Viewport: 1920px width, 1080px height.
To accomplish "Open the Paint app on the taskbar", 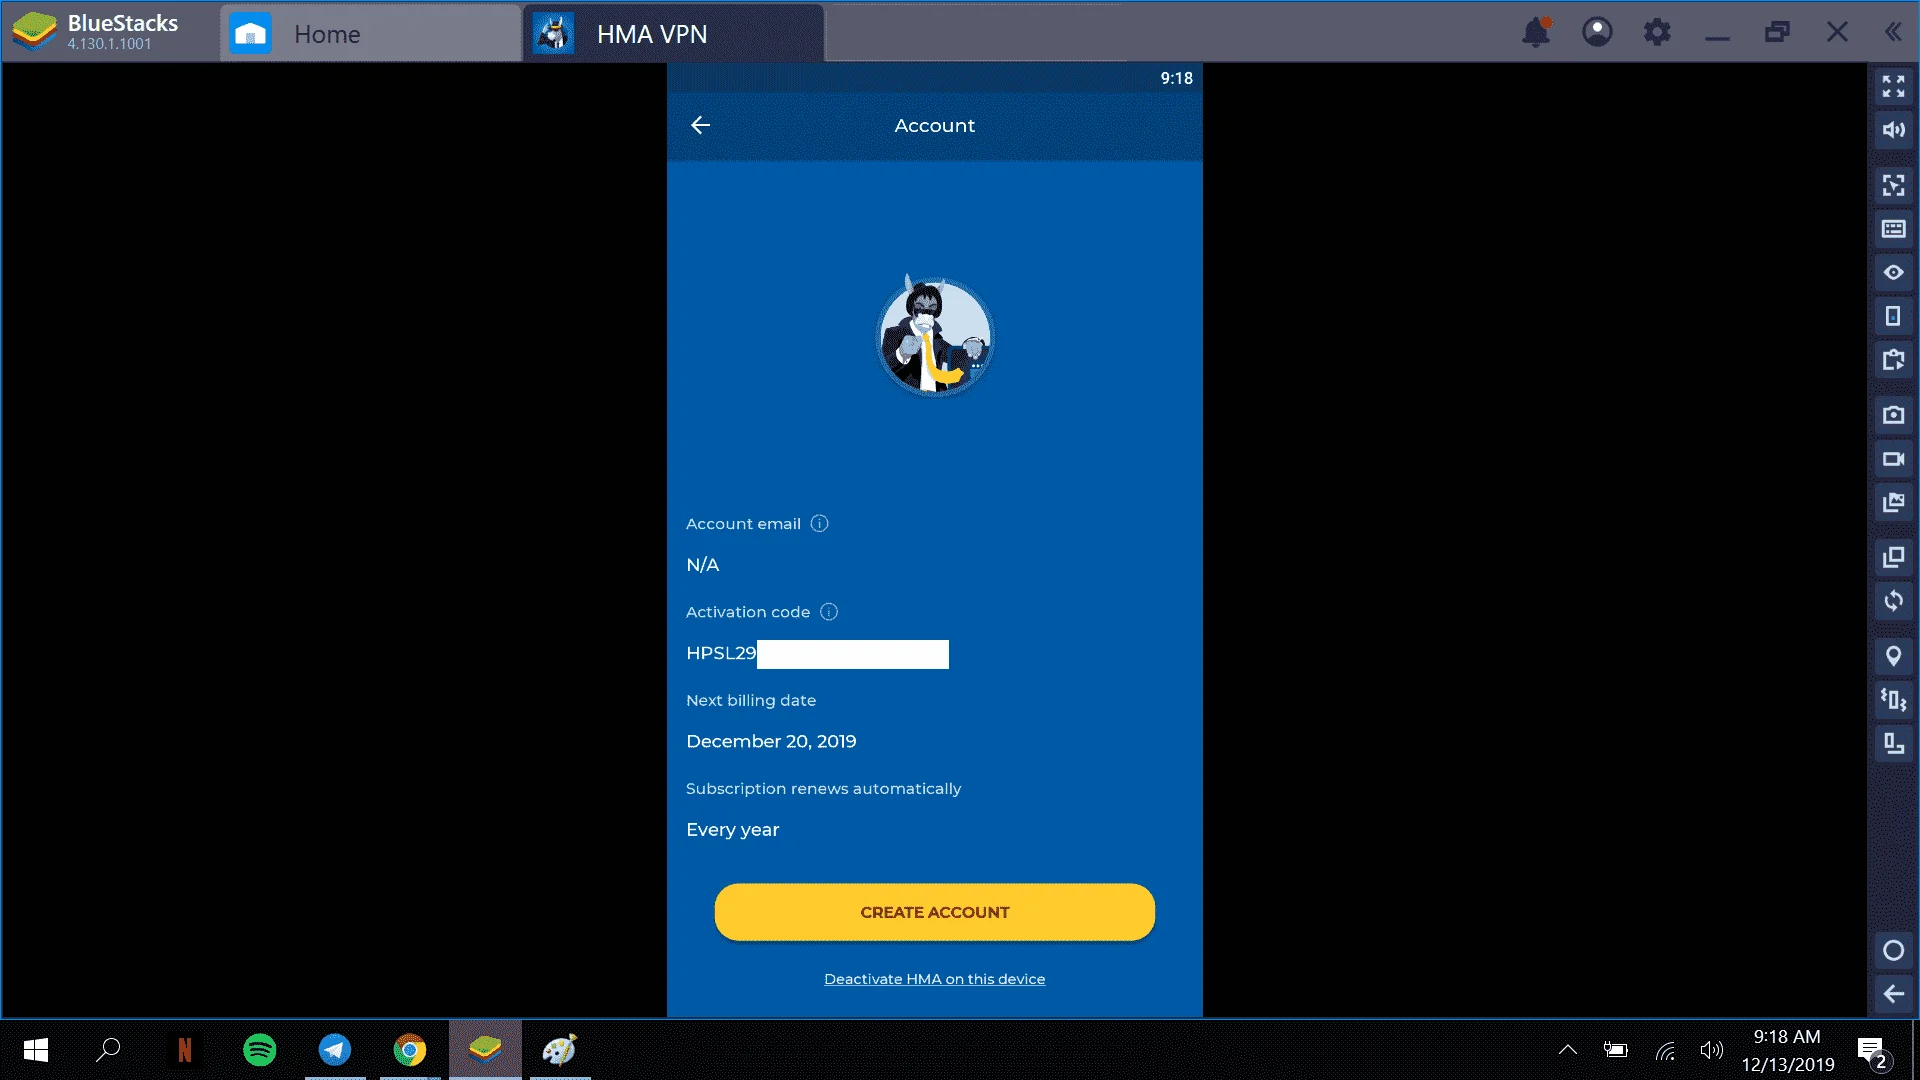I will tap(560, 1050).
